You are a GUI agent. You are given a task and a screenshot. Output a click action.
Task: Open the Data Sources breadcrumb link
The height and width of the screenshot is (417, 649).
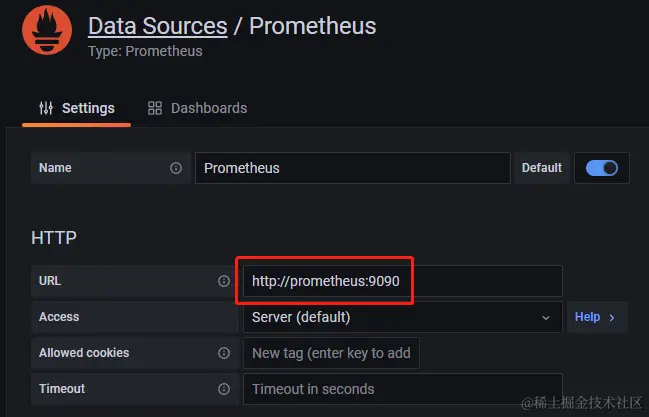(157, 25)
